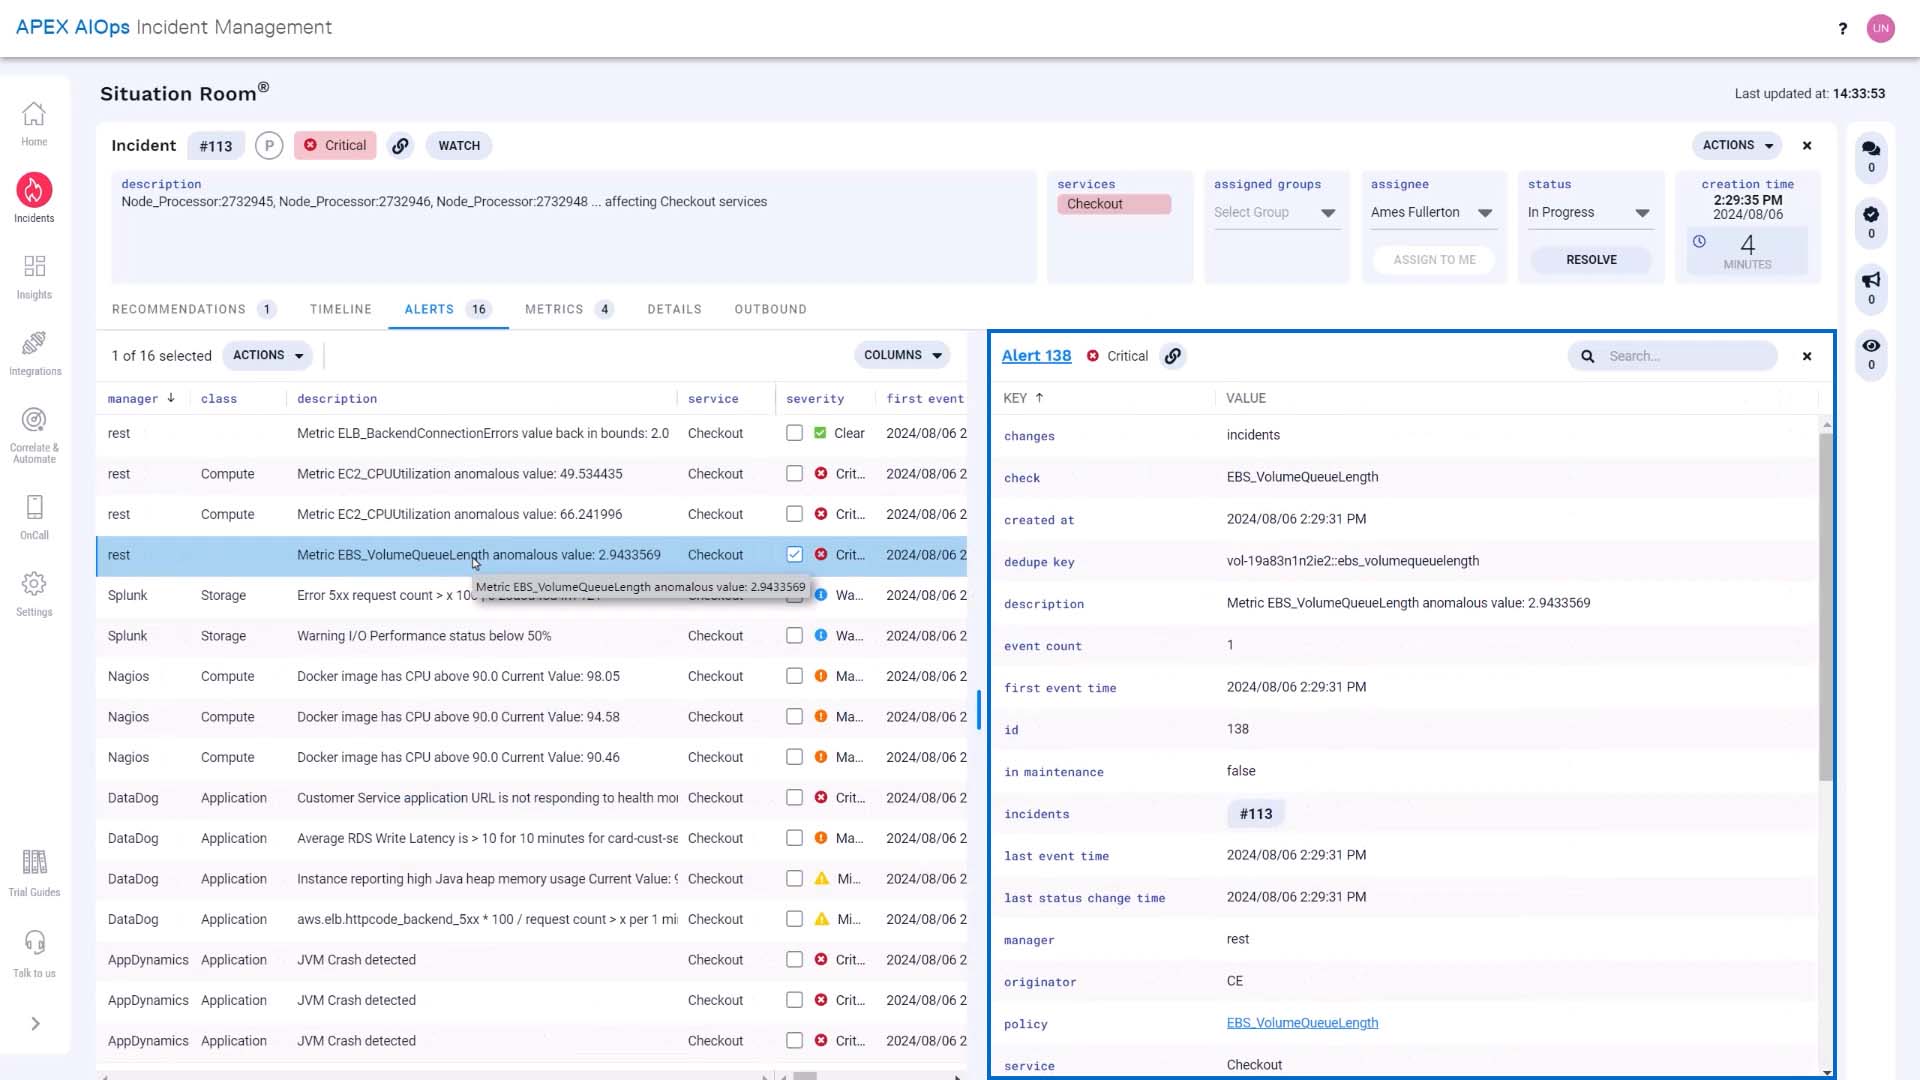
Task: Click the announcements megaphone icon
Action: pyautogui.click(x=1871, y=280)
